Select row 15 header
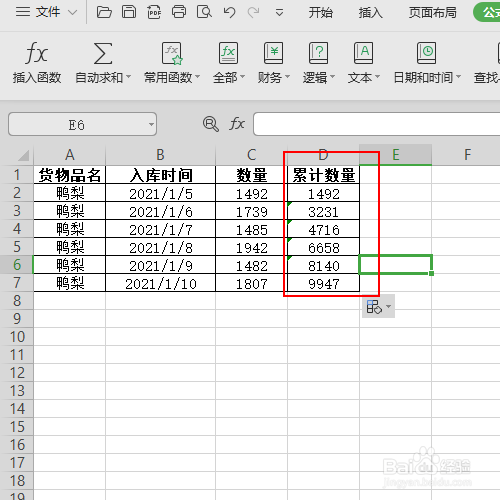Viewport: 500px width, 500px height. (x=17, y=427)
